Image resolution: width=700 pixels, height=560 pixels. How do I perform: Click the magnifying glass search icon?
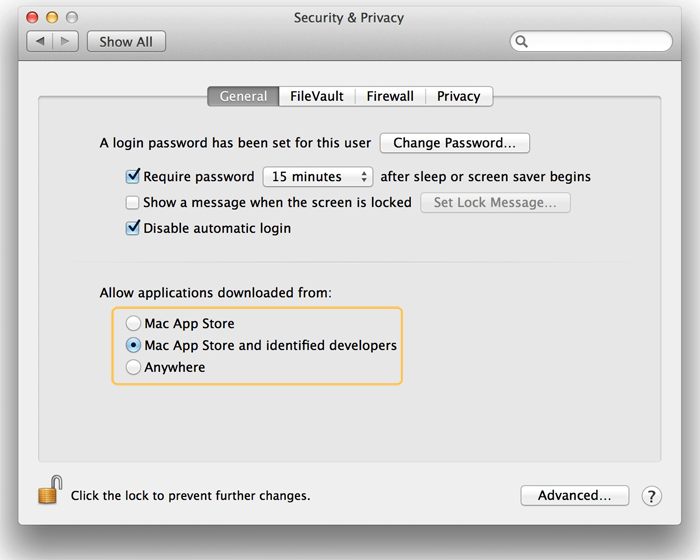click(521, 42)
